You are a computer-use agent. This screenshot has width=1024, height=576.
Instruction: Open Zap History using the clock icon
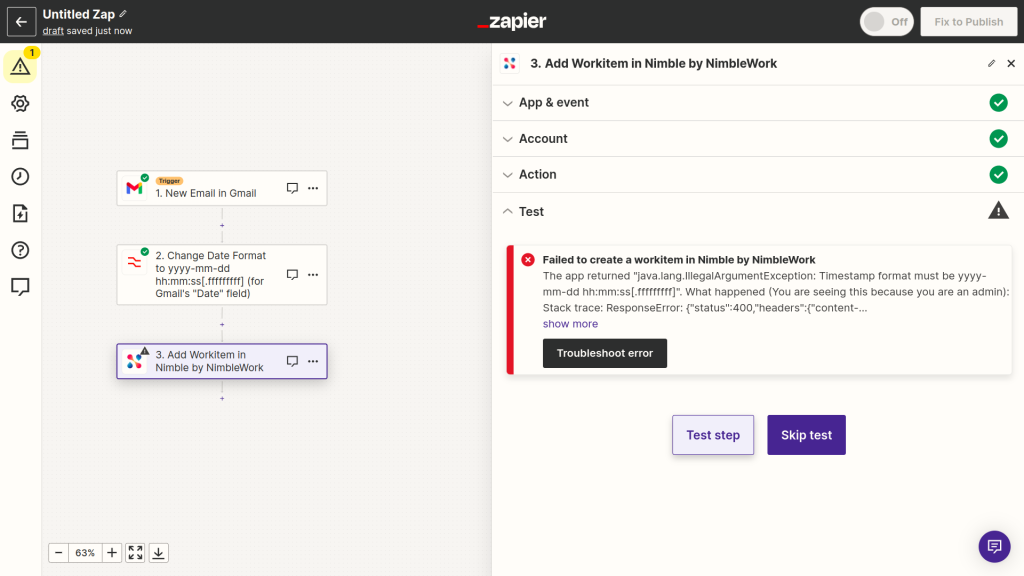(x=20, y=176)
